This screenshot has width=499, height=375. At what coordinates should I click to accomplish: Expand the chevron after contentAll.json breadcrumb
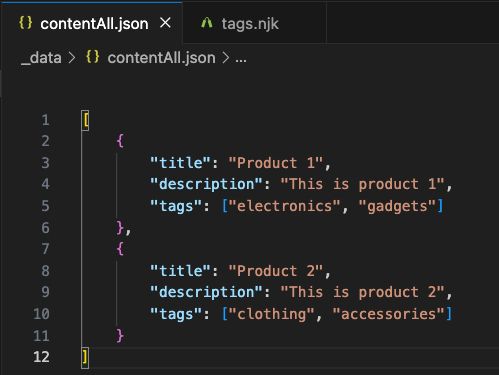click(x=226, y=58)
